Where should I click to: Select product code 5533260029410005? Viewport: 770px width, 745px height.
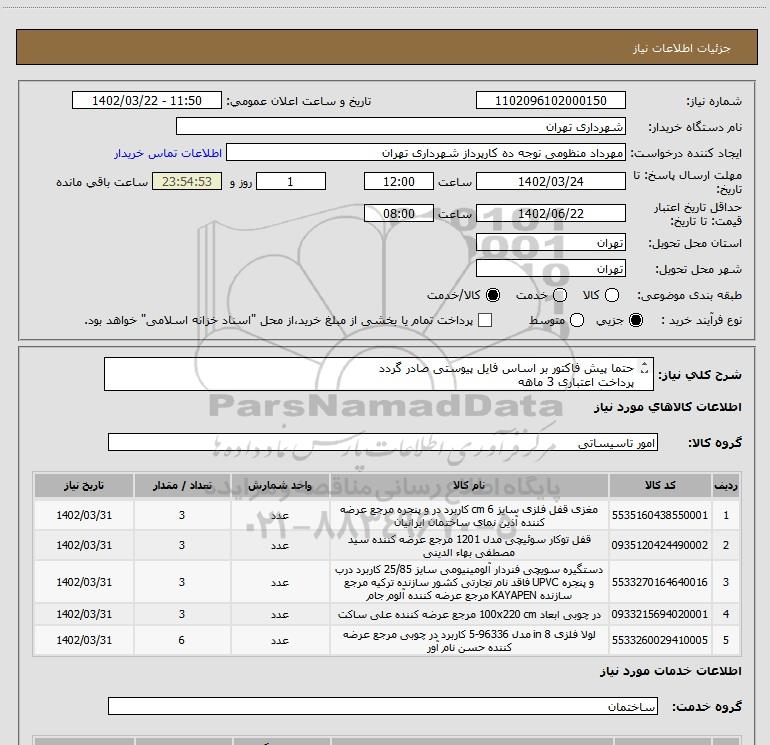[x=660, y=640]
